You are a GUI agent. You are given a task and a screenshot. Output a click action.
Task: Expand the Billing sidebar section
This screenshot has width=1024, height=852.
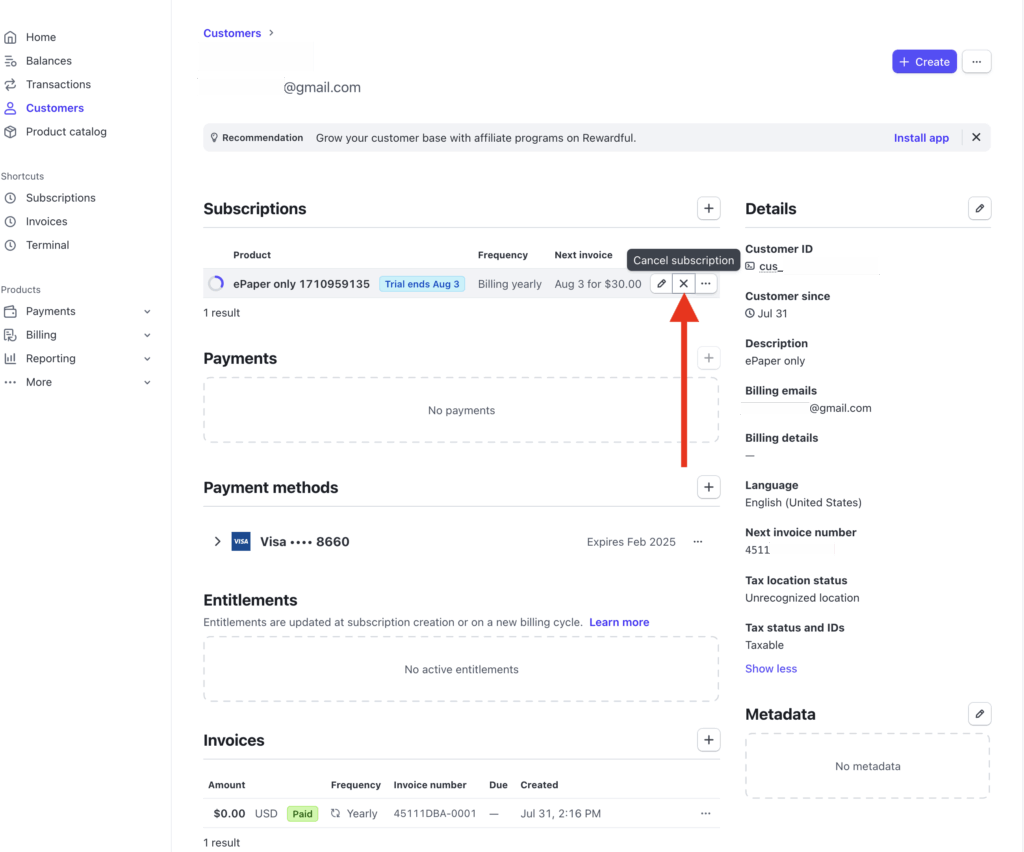(148, 335)
